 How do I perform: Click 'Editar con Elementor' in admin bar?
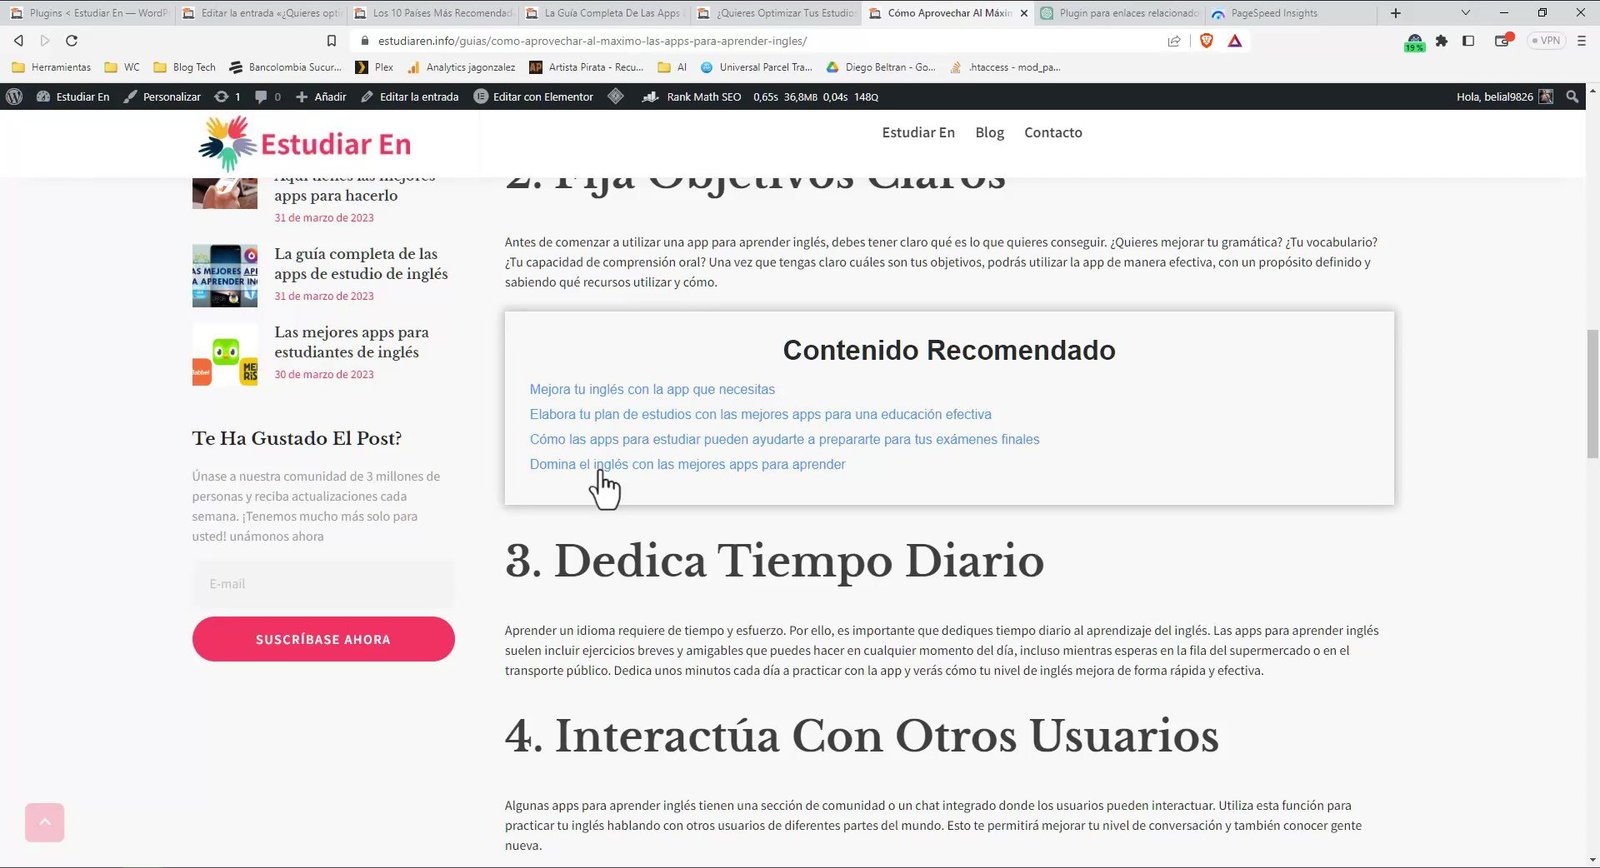[x=534, y=97]
